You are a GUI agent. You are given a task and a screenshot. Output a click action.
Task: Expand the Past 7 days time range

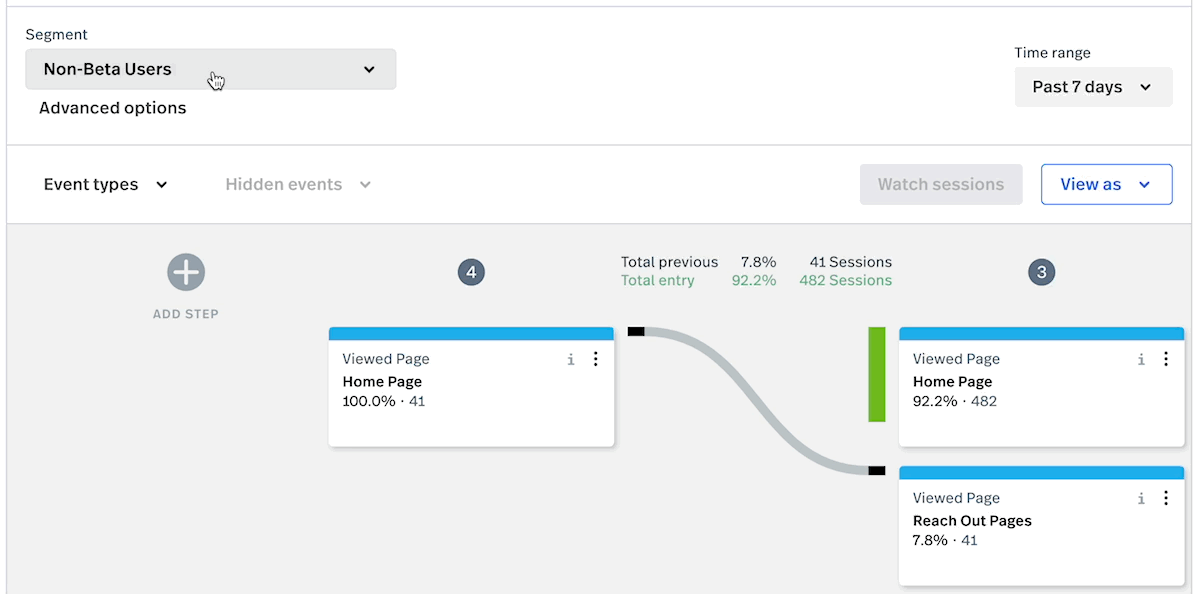click(1093, 87)
